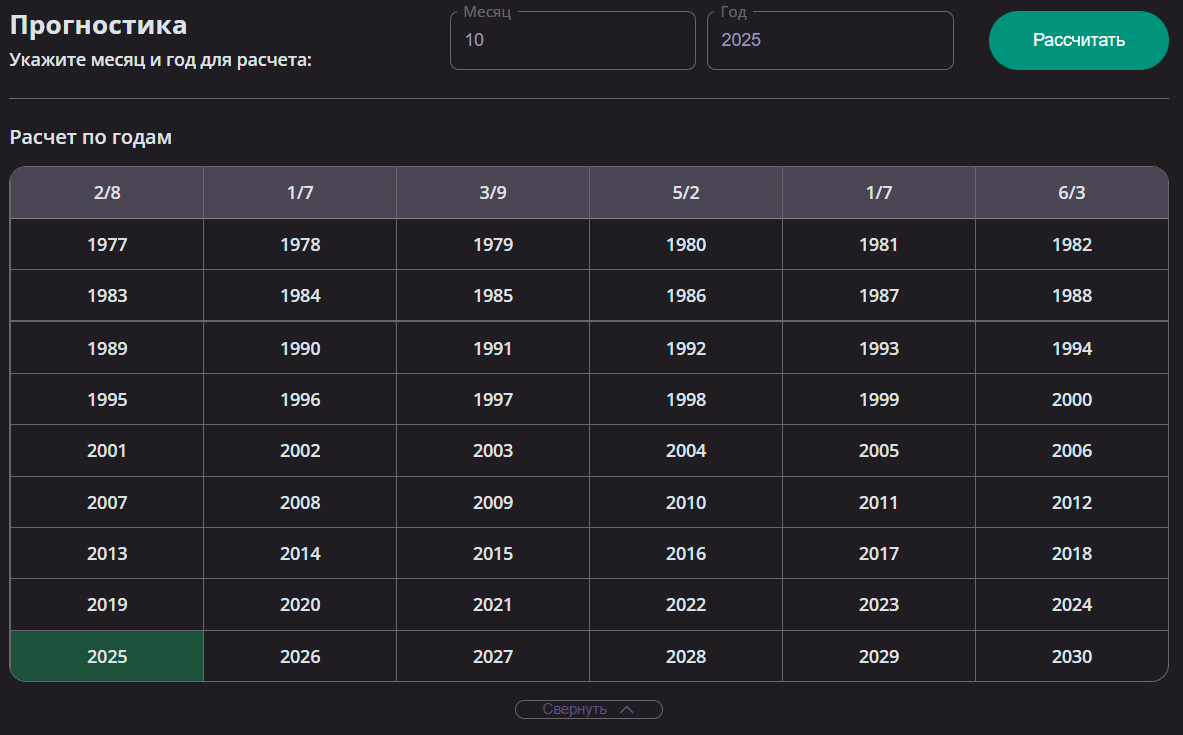Screen dimensions: 1183x735
Task: Select the highlighted 2025 year cell
Action: click(x=106, y=656)
